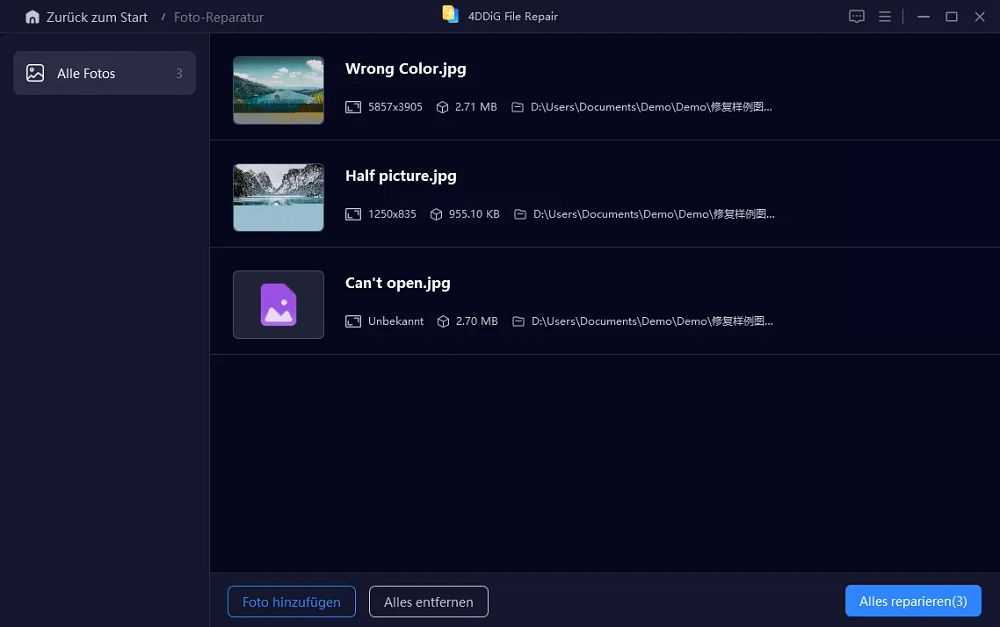This screenshot has width=1000, height=627.
Task: Open the Half picture.jpg thumbnail
Action: tap(278, 197)
